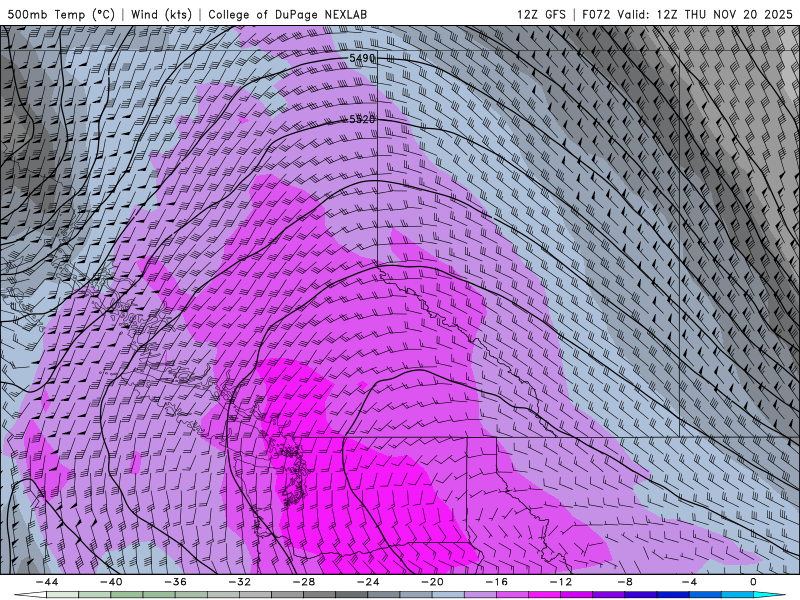Select the -16 temperature legend value

tap(497, 582)
